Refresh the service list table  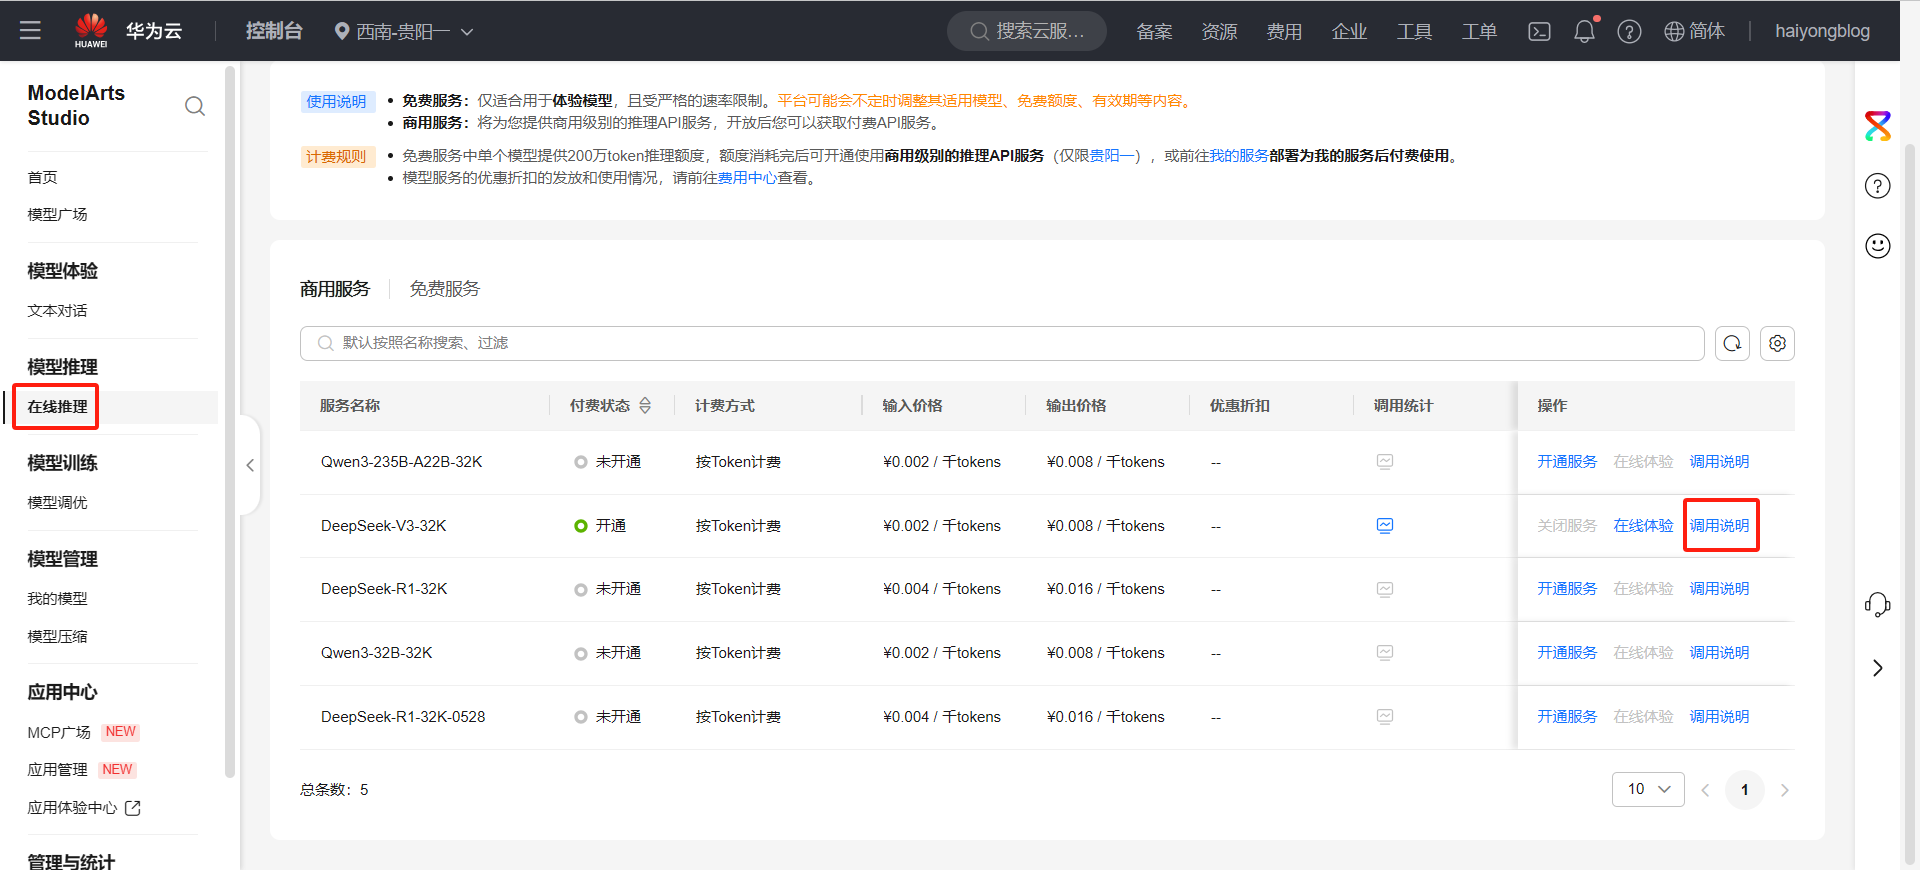1732,343
